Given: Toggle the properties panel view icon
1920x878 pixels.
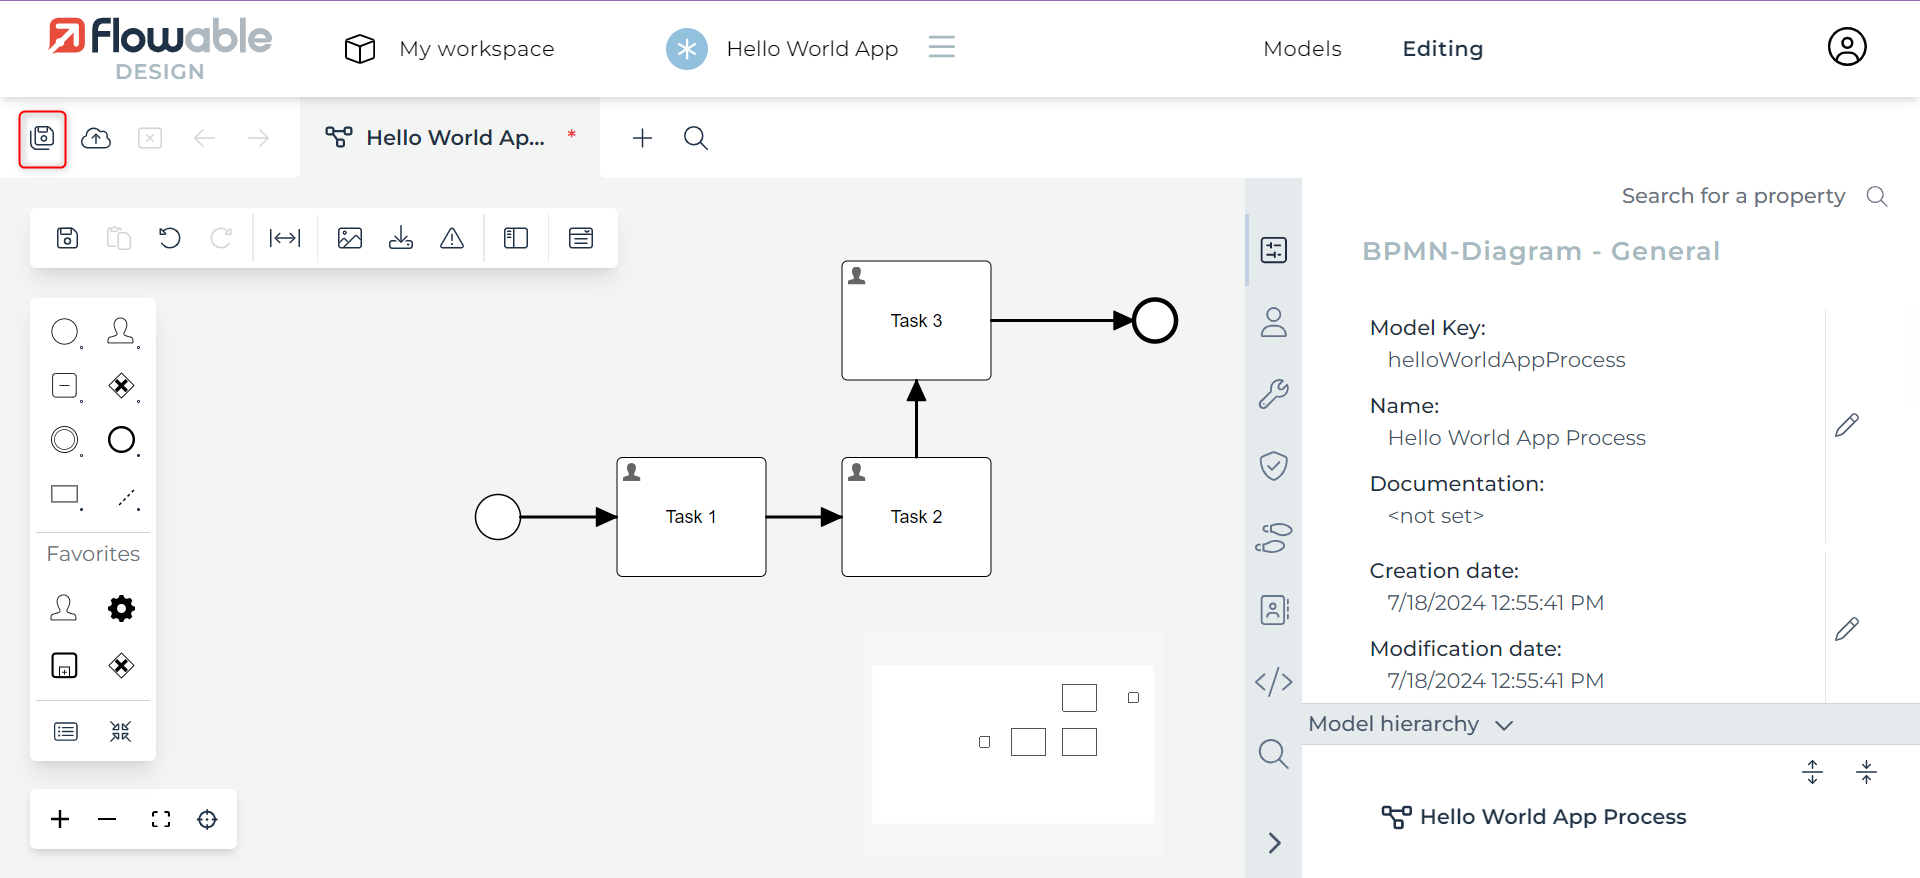Looking at the screenshot, I should (581, 238).
